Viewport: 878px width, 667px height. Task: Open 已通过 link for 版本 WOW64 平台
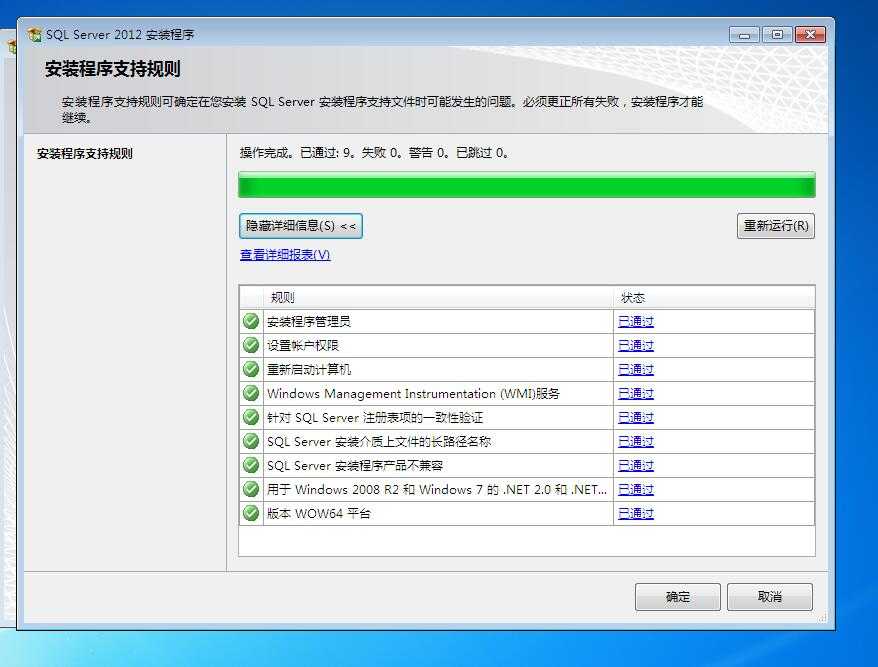pos(636,513)
